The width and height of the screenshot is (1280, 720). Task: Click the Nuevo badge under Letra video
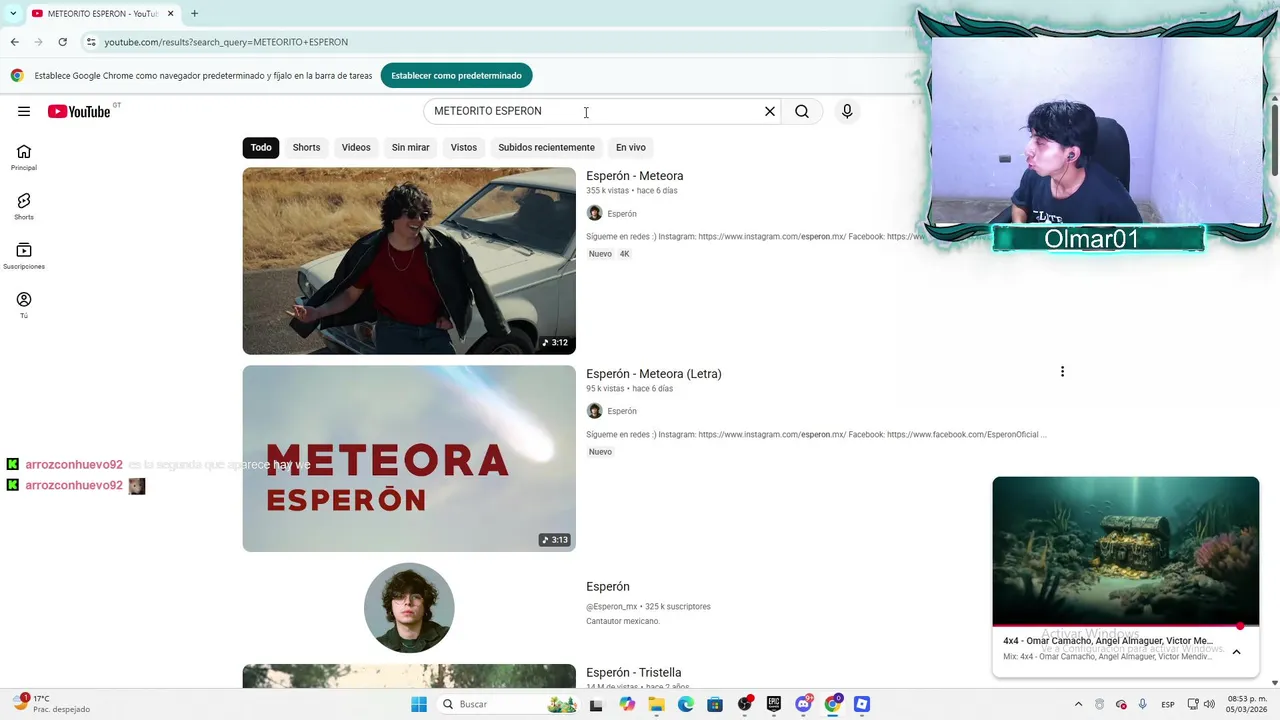[x=600, y=452]
